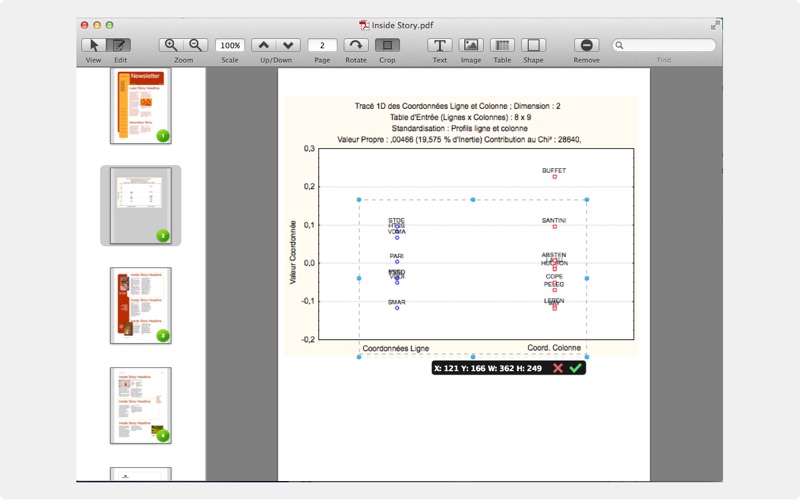The image size is (800, 500).
Task: Rotate the page with Rotate icon
Action: point(356,45)
